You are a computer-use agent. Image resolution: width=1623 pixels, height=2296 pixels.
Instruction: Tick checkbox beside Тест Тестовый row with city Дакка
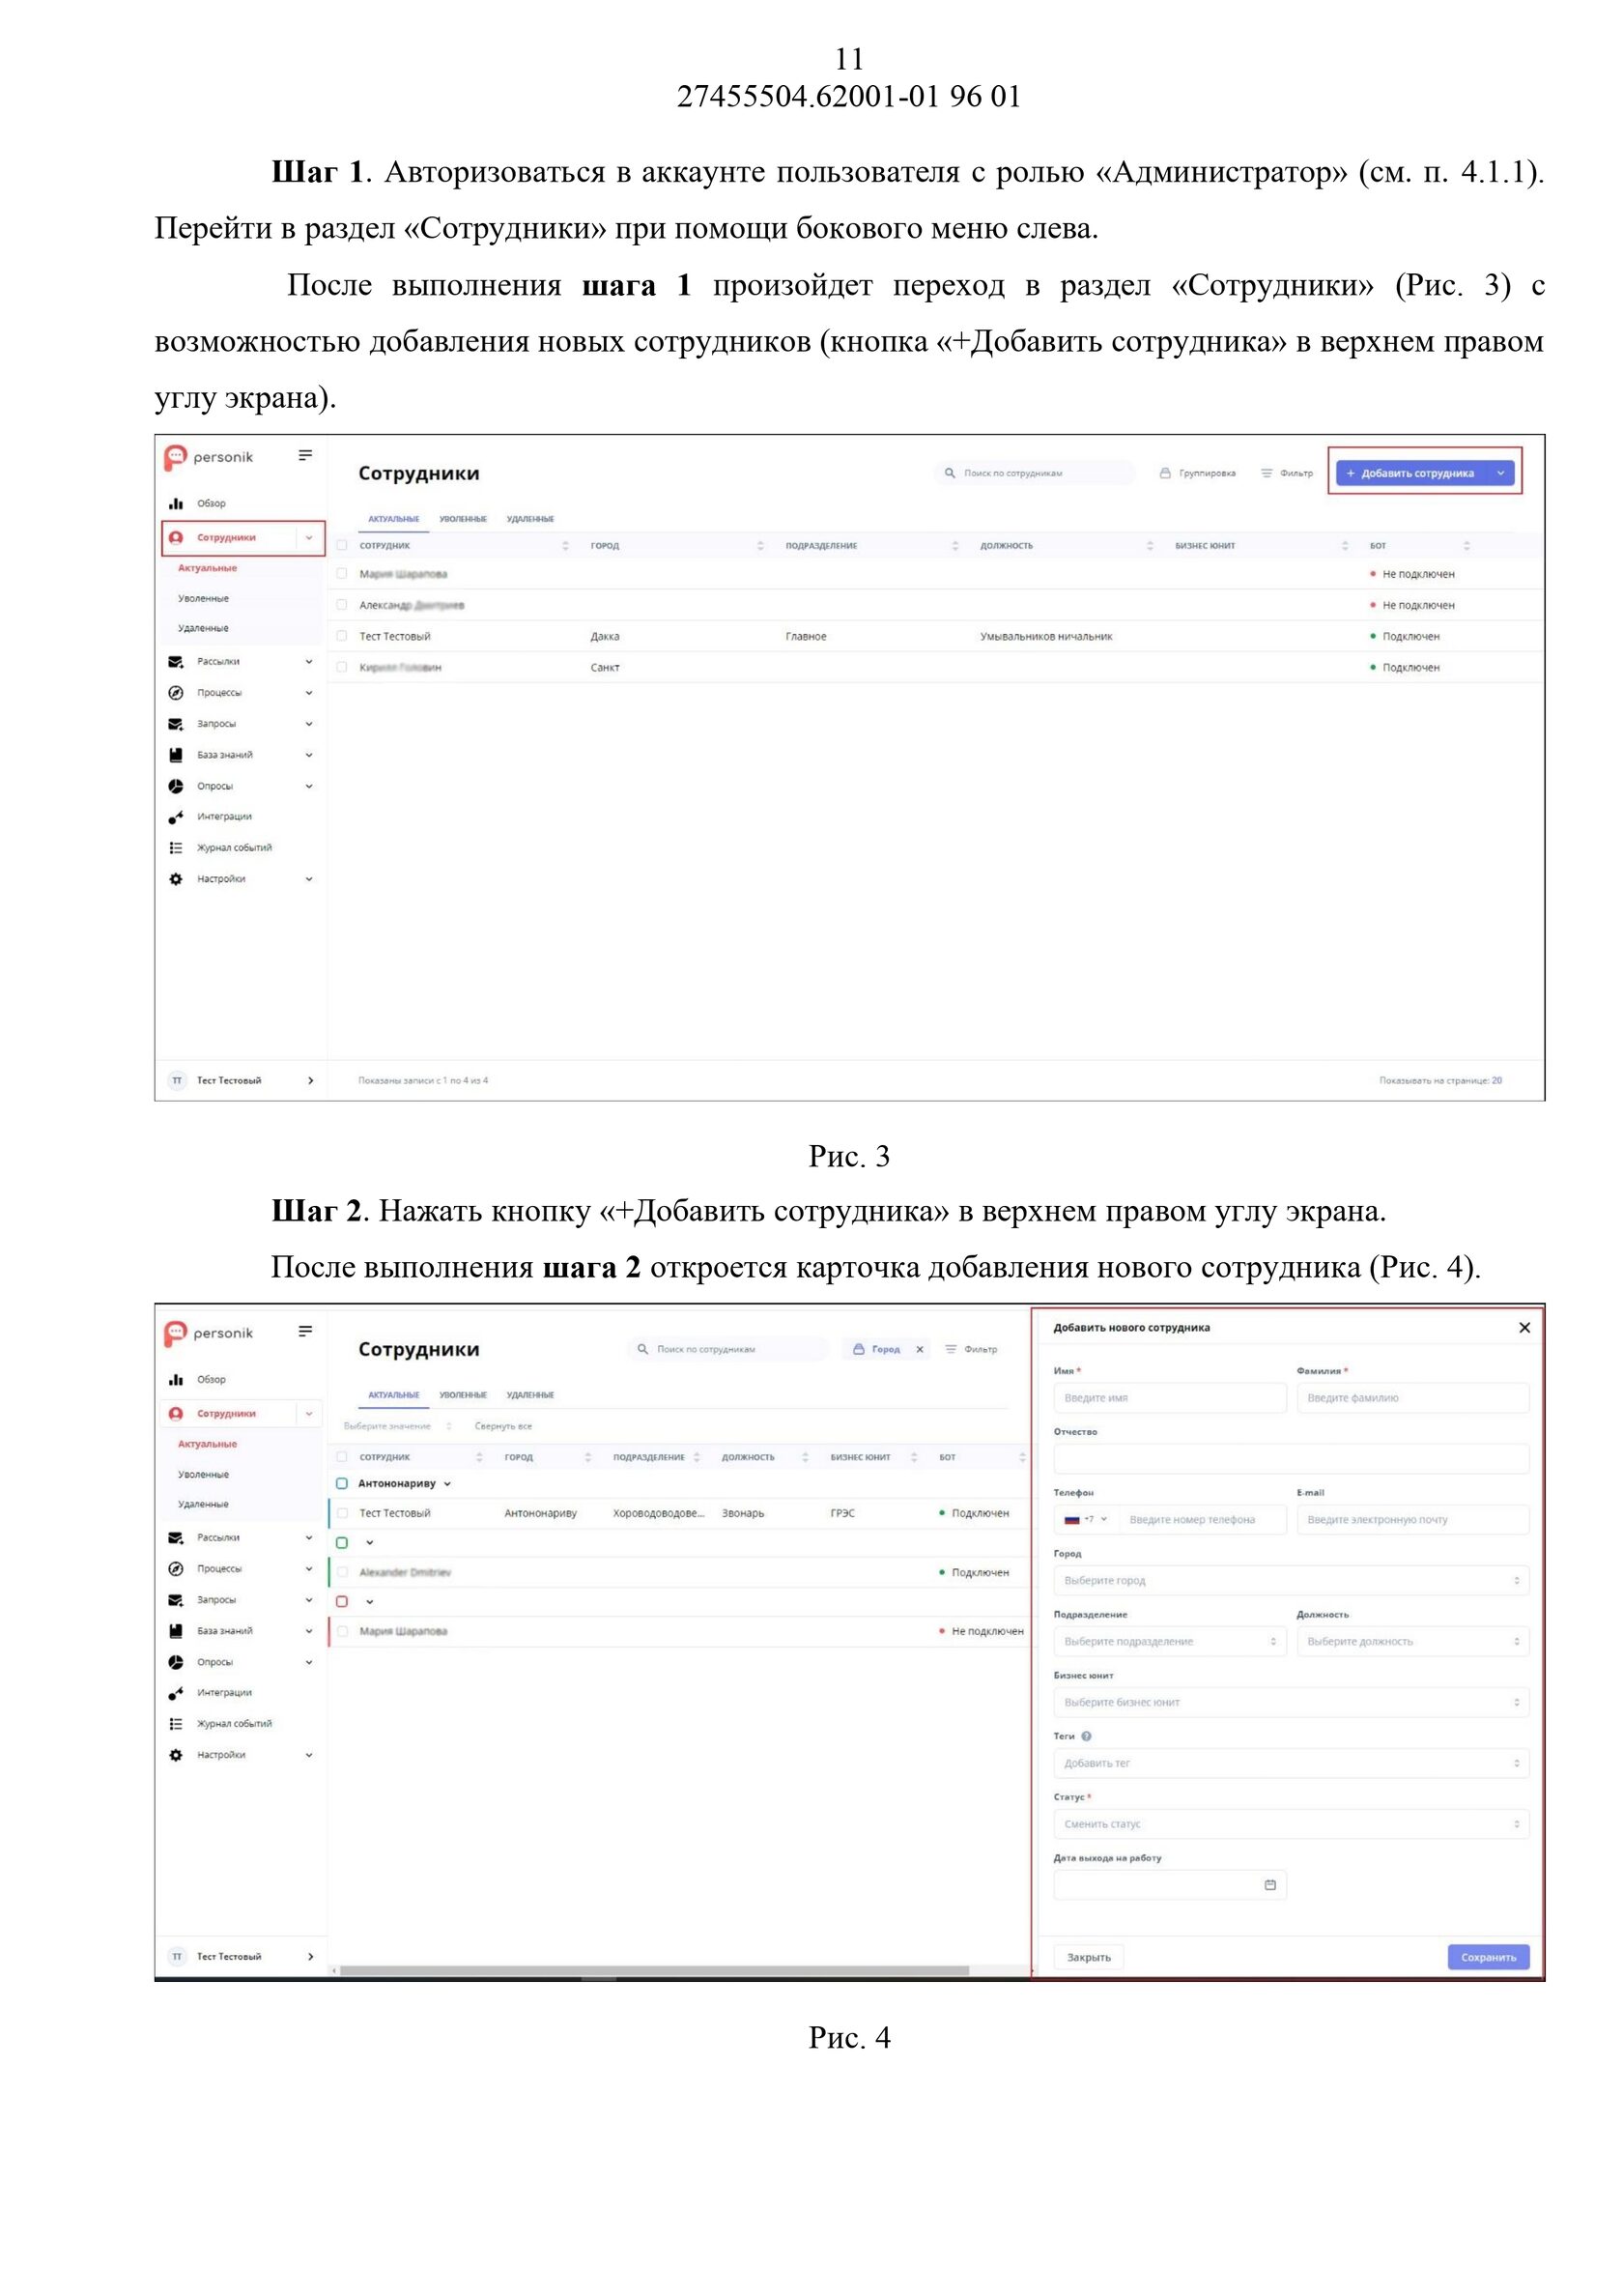click(342, 636)
